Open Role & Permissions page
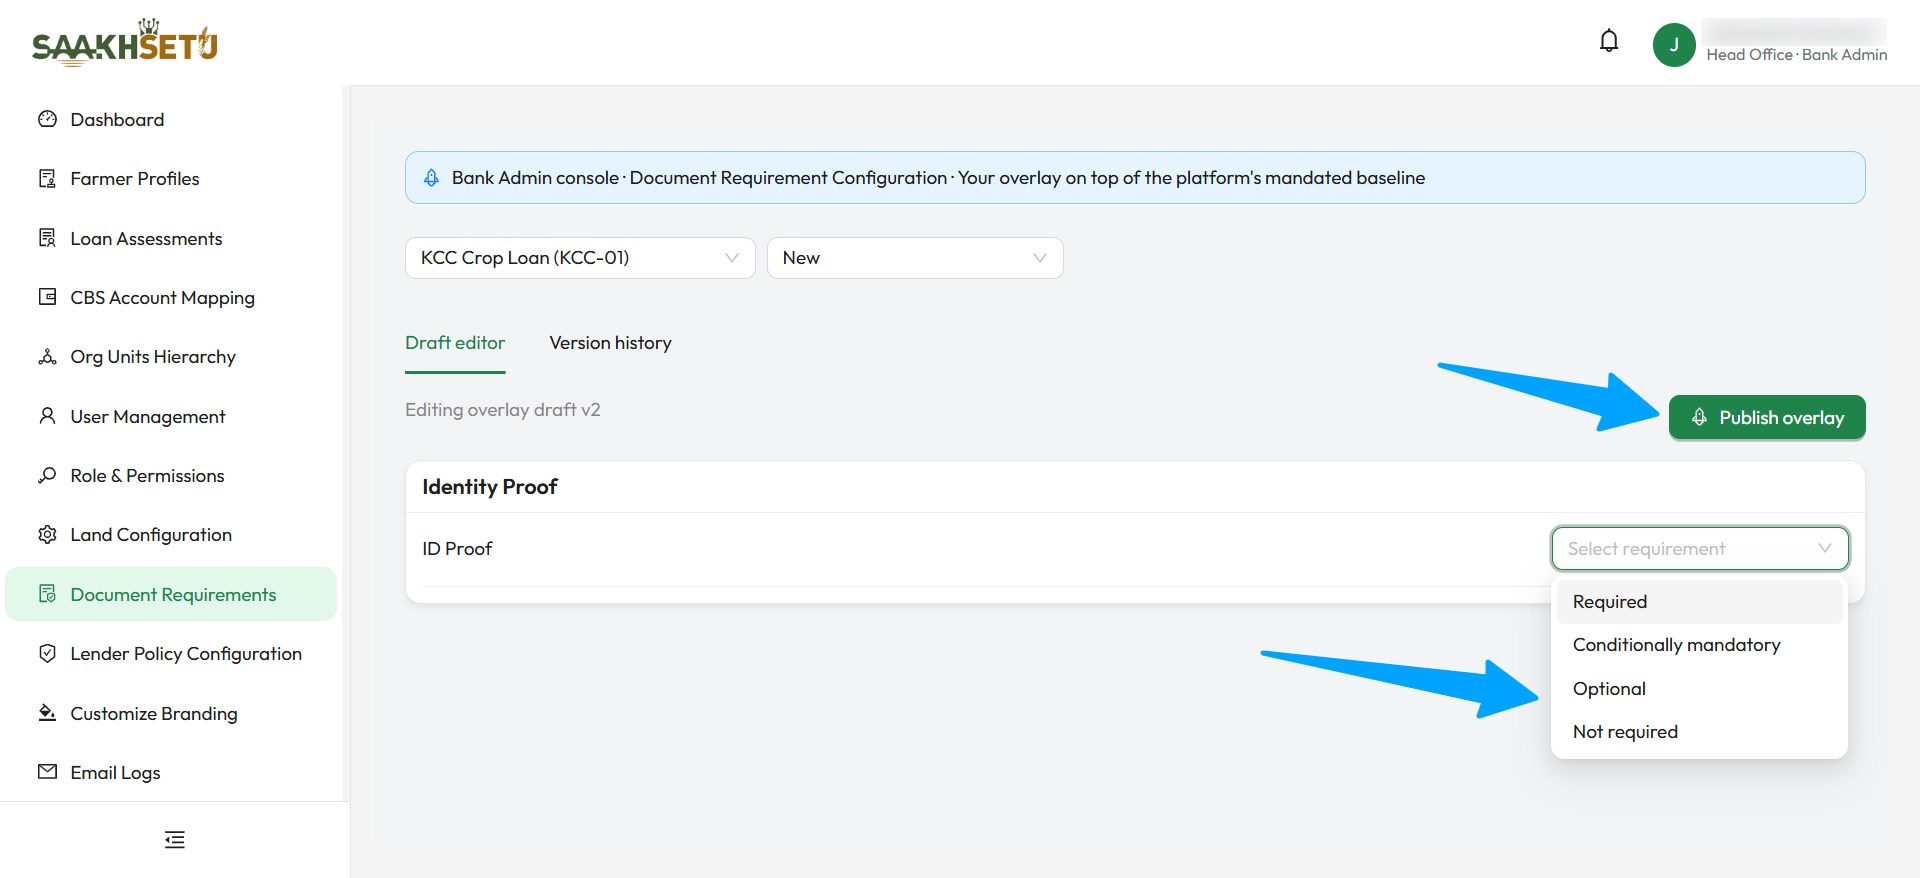The height and width of the screenshot is (878, 1920). click(171, 475)
